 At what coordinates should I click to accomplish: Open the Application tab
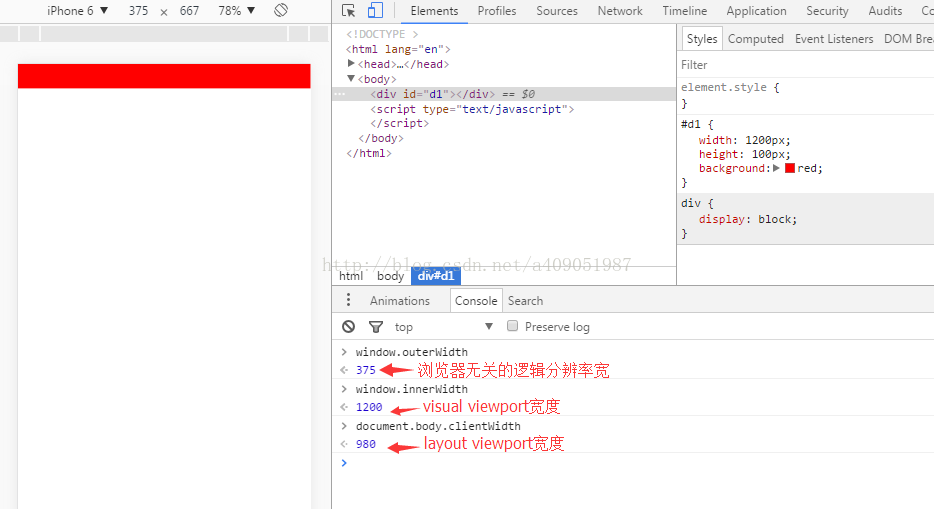[x=756, y=11]
